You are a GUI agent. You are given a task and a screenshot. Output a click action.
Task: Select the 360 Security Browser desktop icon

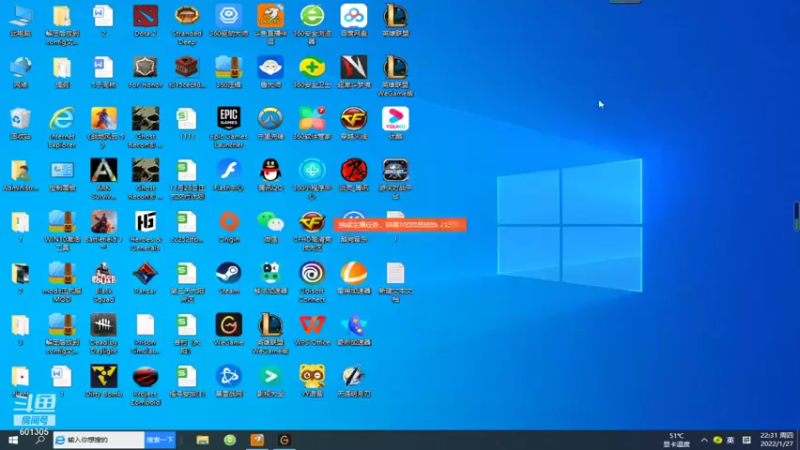pos(312,16)
